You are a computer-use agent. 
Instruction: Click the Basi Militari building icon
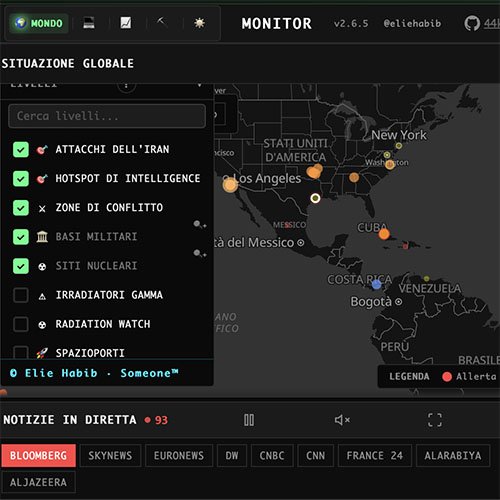(x=42, y=237)
